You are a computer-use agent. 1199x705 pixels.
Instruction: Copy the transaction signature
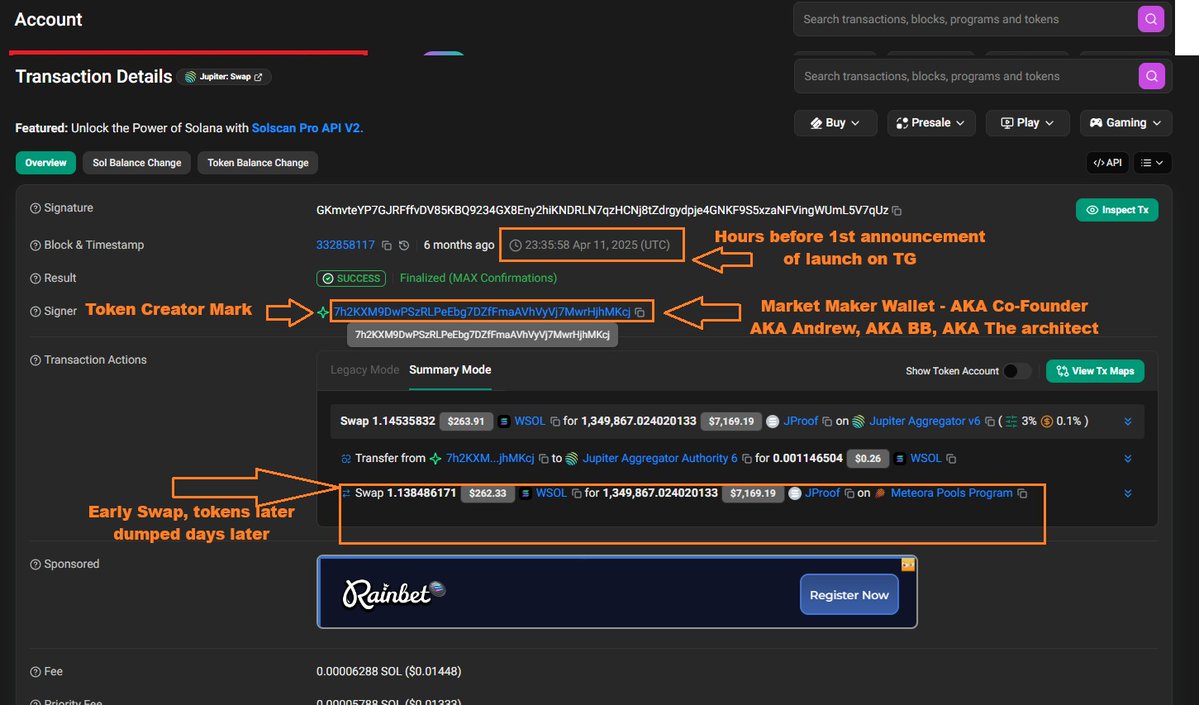pos(897,211)
